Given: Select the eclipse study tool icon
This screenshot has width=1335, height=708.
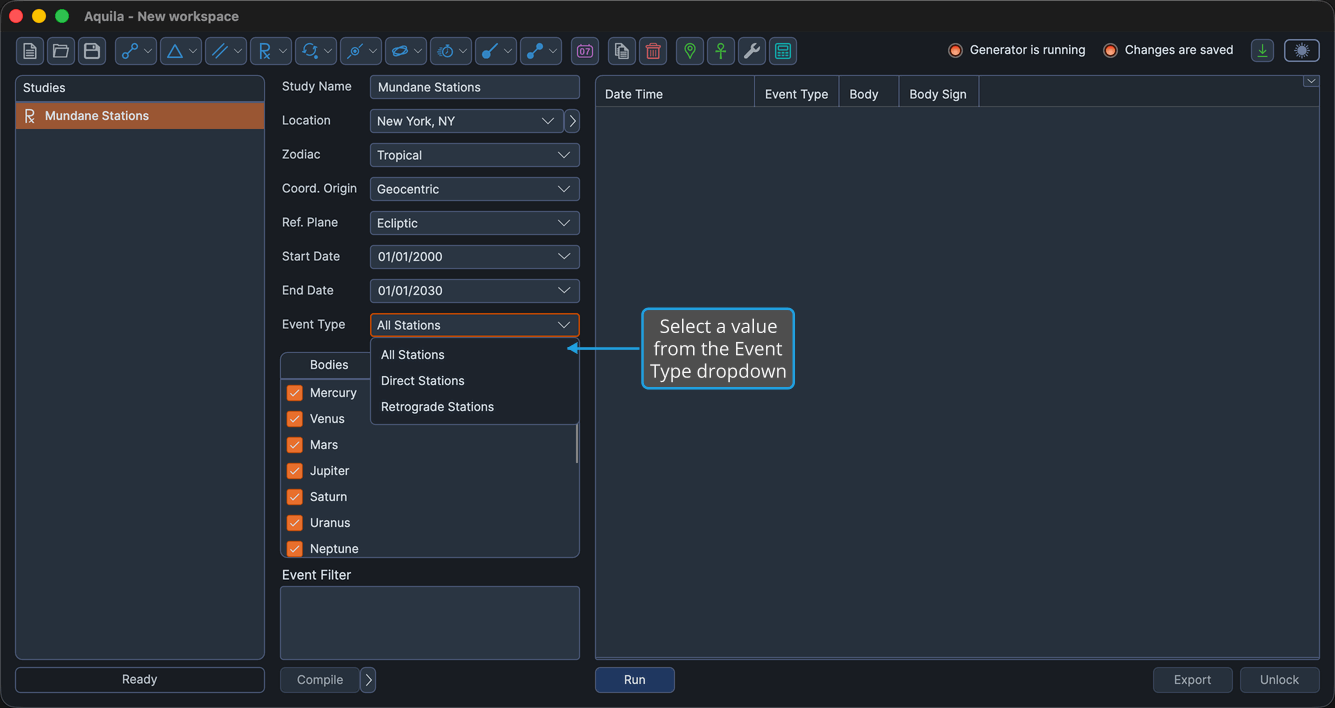Looking at the screenshot, I should [354, 51].
